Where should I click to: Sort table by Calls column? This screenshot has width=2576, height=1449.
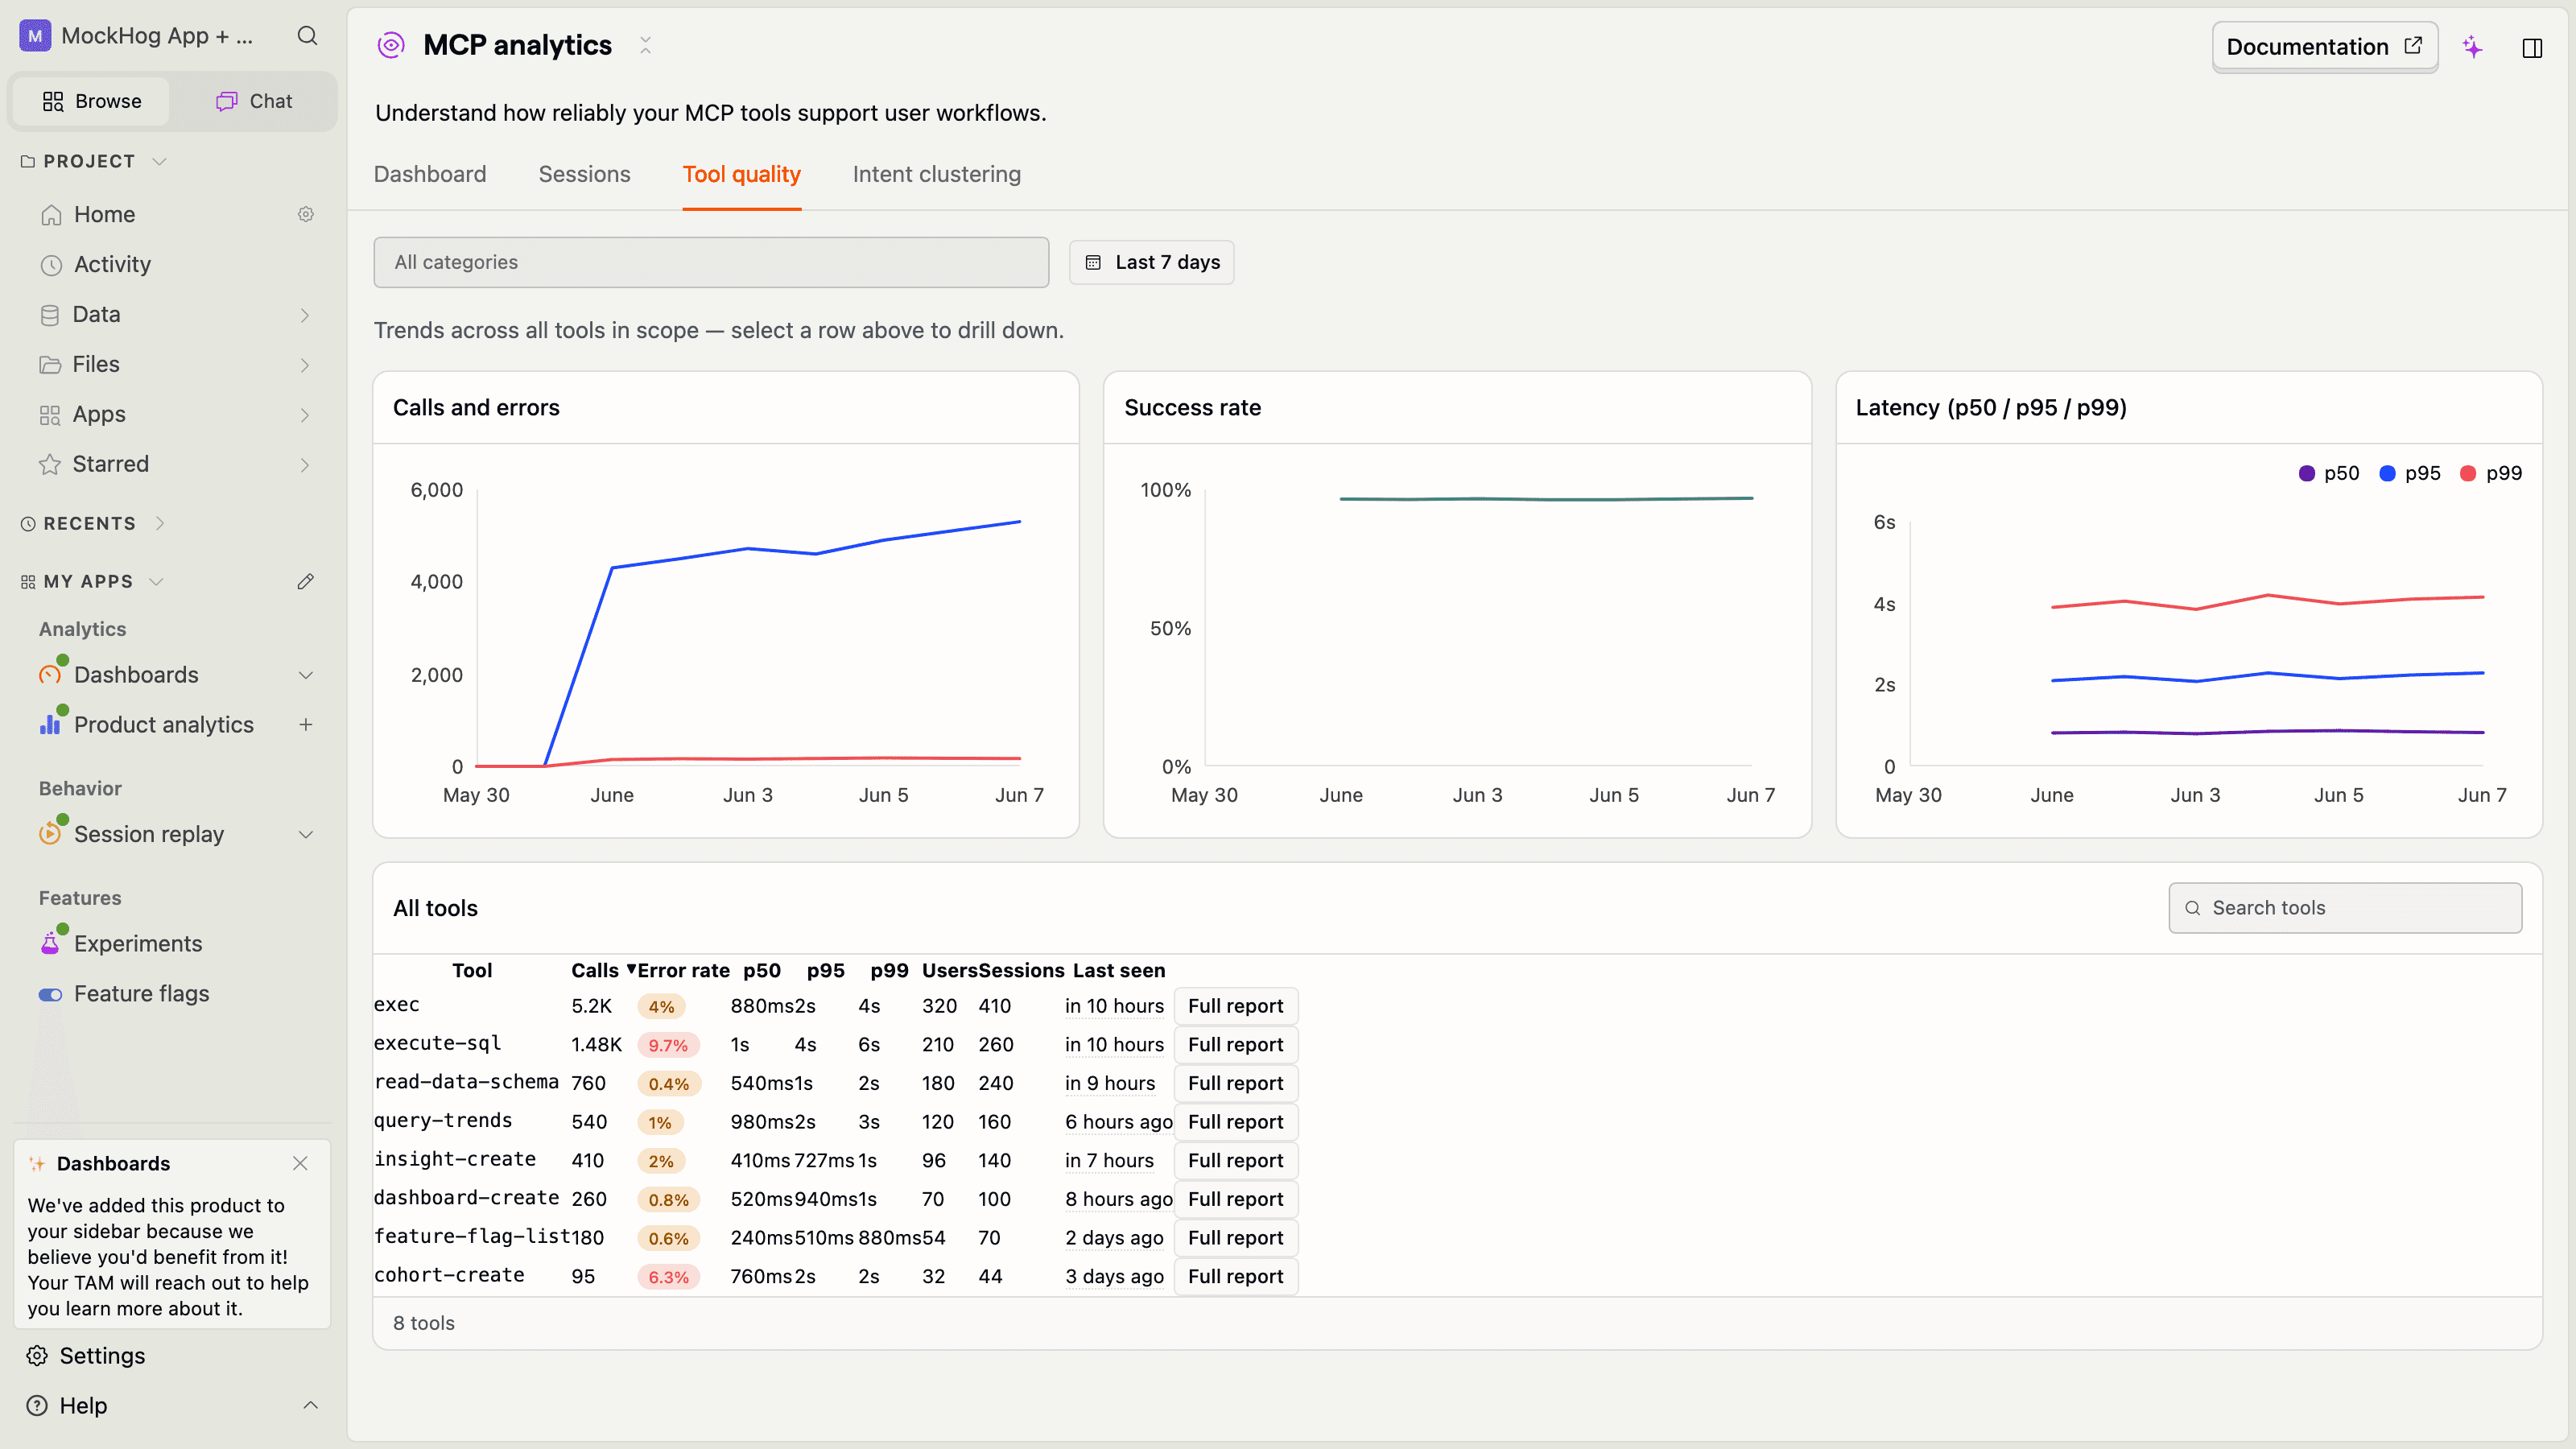(x=603, y=970)
